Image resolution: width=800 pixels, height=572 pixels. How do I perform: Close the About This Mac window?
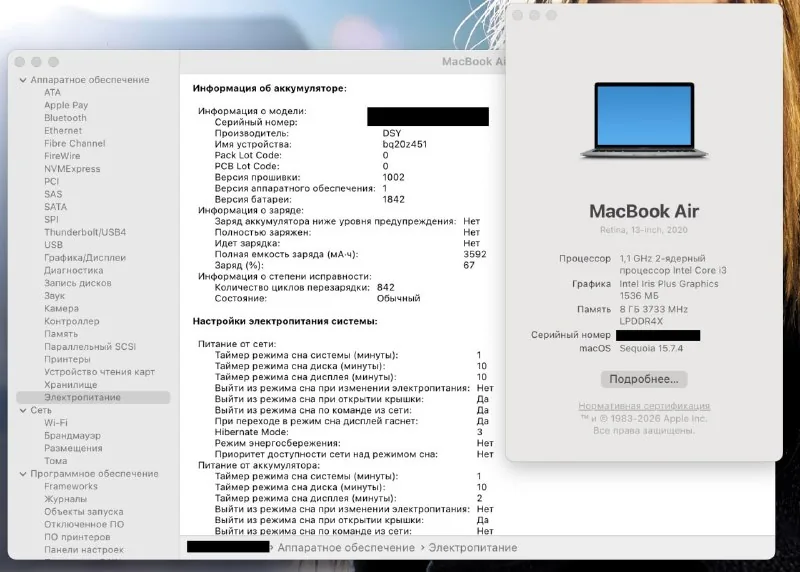517,16
